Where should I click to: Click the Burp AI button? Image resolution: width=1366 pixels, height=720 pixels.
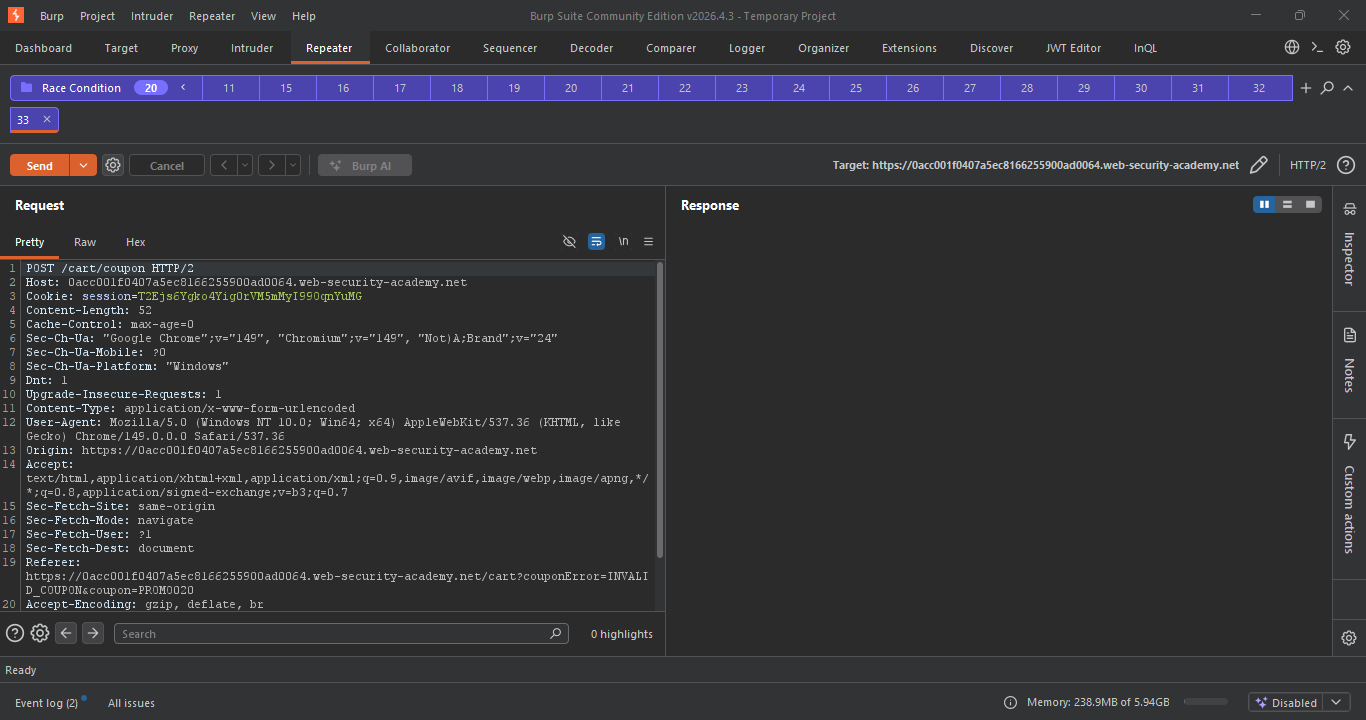365,165
